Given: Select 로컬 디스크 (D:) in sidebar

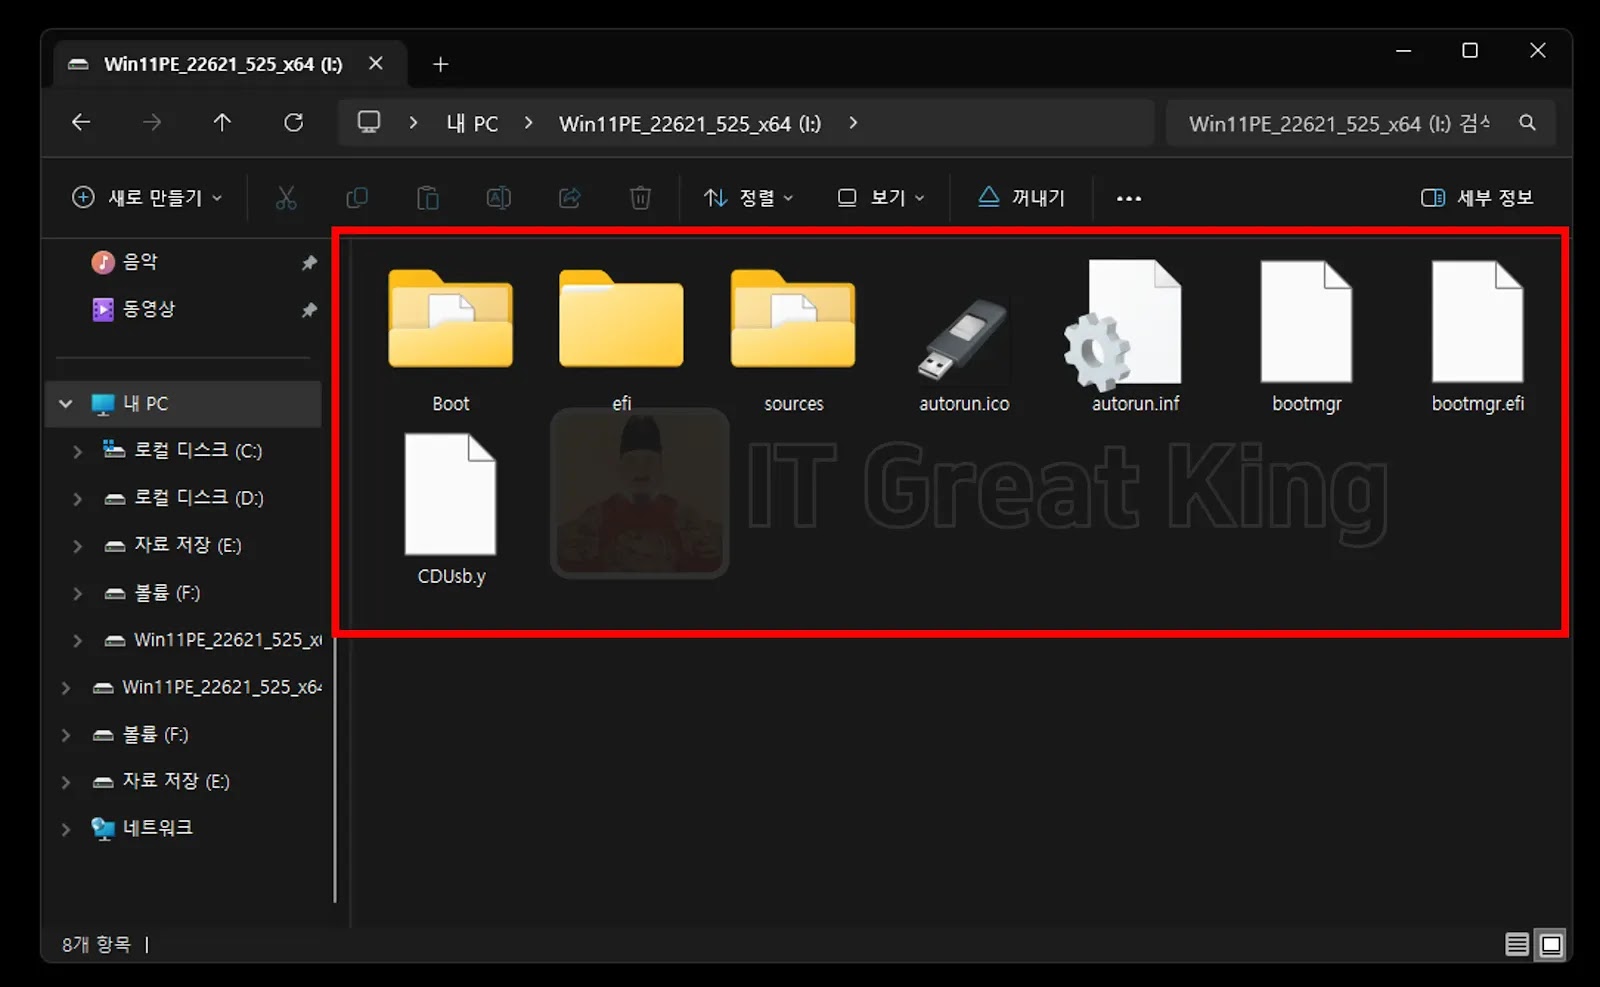Looking at the screenshot, I should pos(184,498).
